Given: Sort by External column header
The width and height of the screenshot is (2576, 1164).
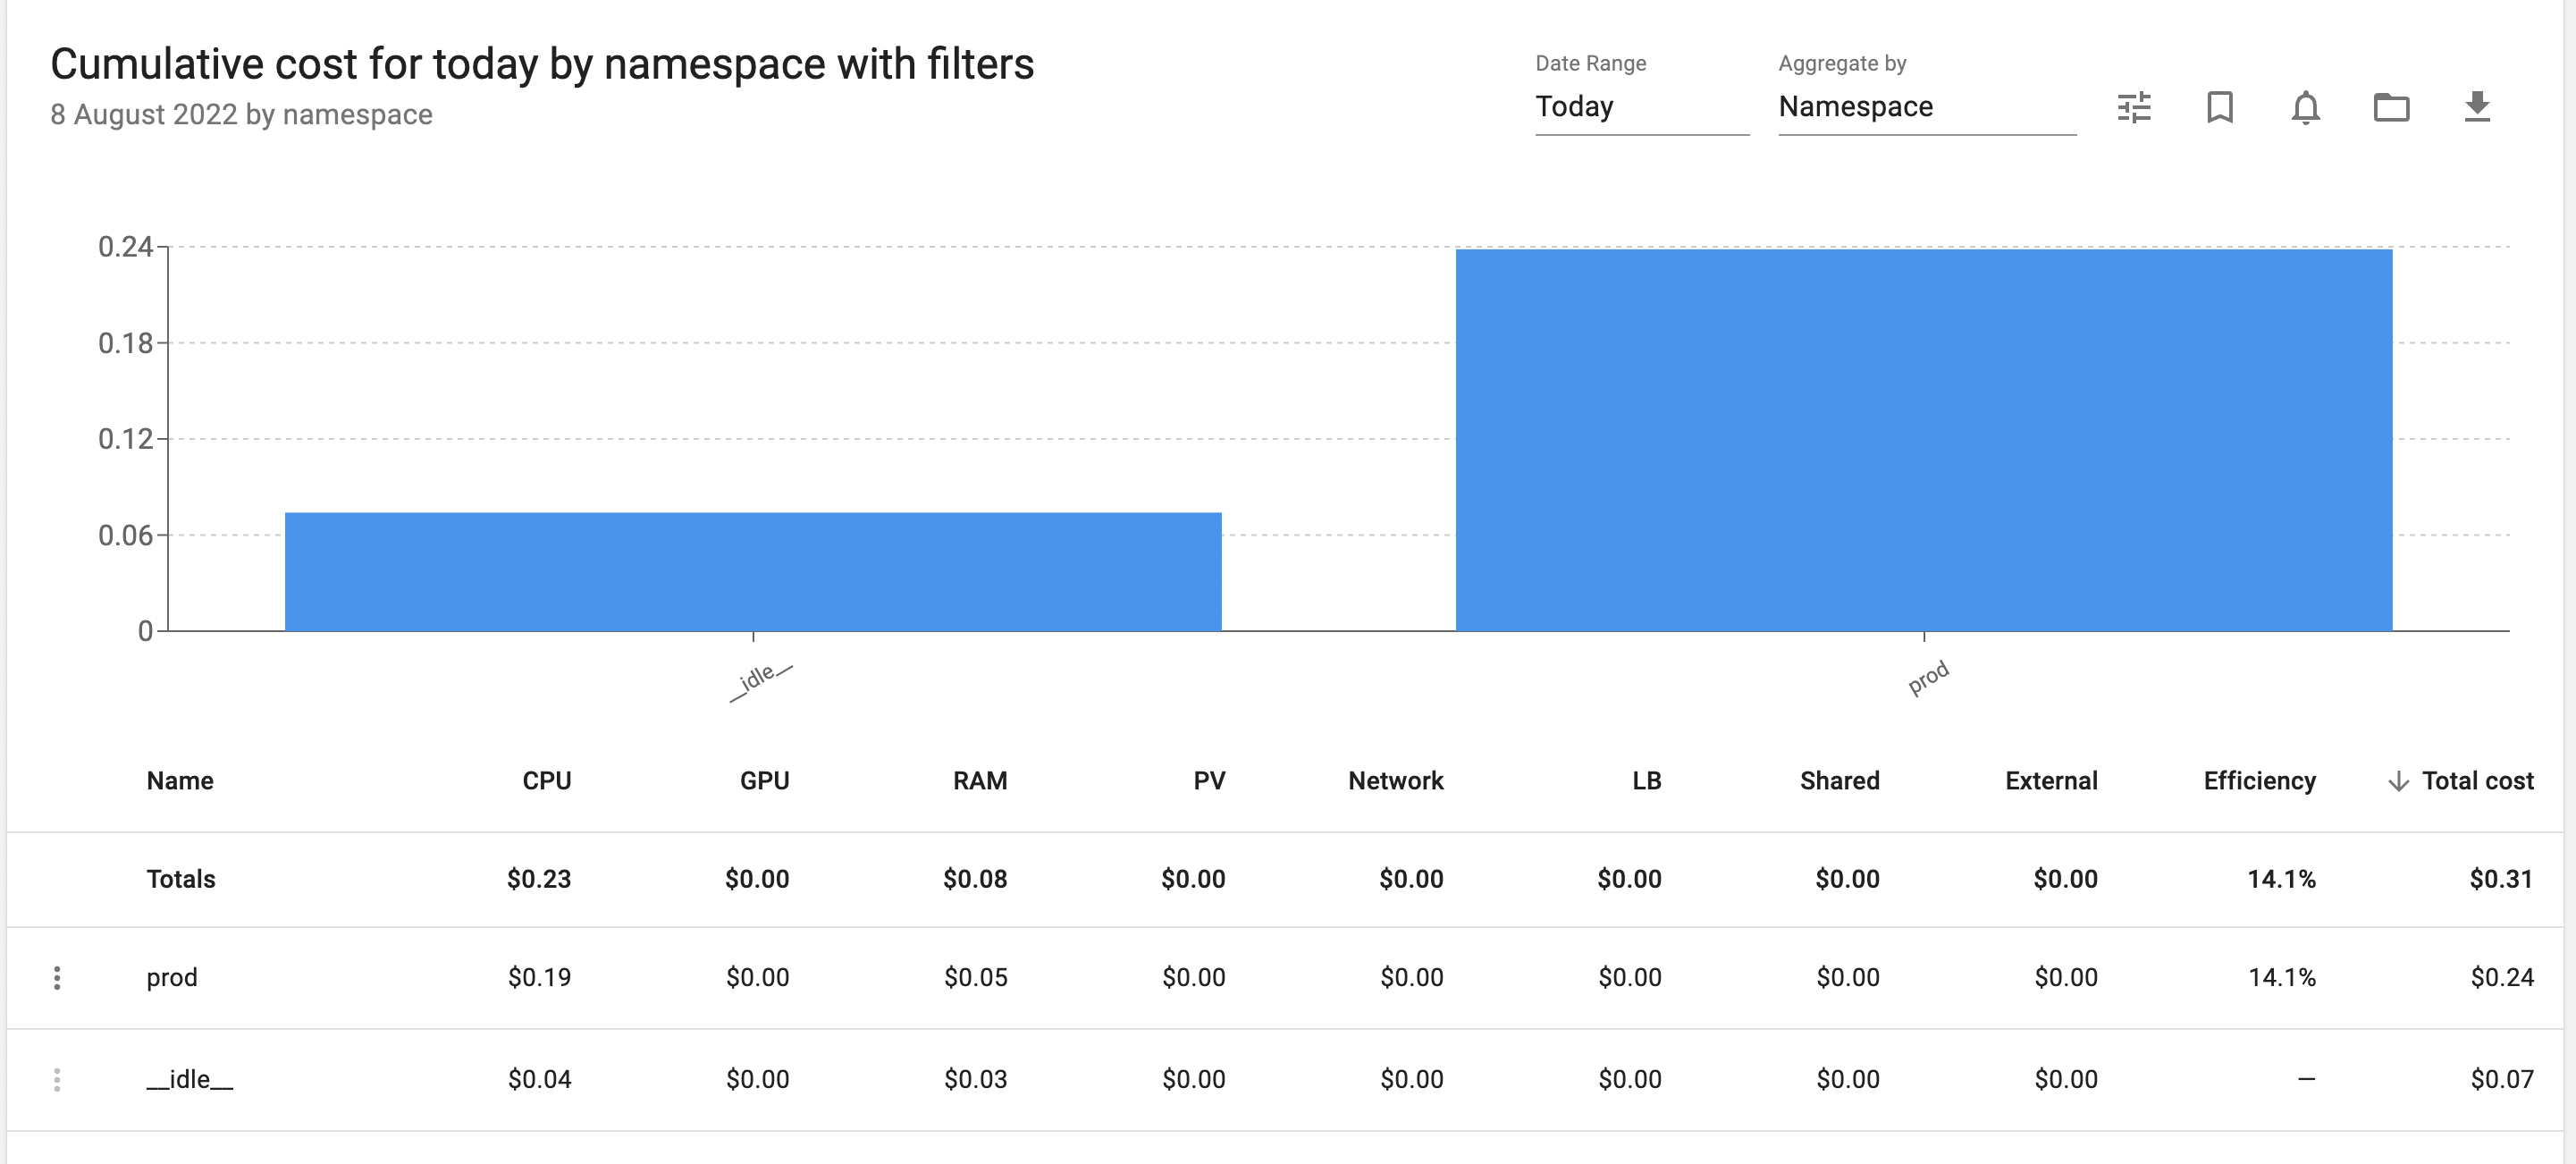Looking at the screenshot, I should (2051, 781).
